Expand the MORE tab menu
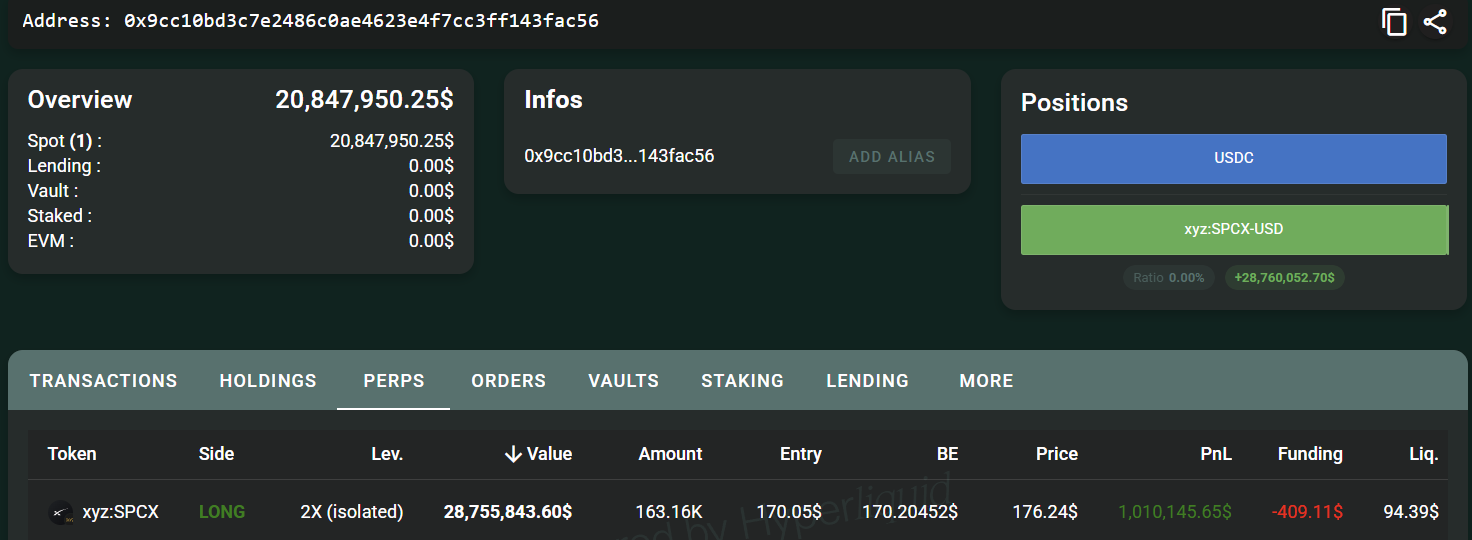1472x540 pixels. [987, 381]
